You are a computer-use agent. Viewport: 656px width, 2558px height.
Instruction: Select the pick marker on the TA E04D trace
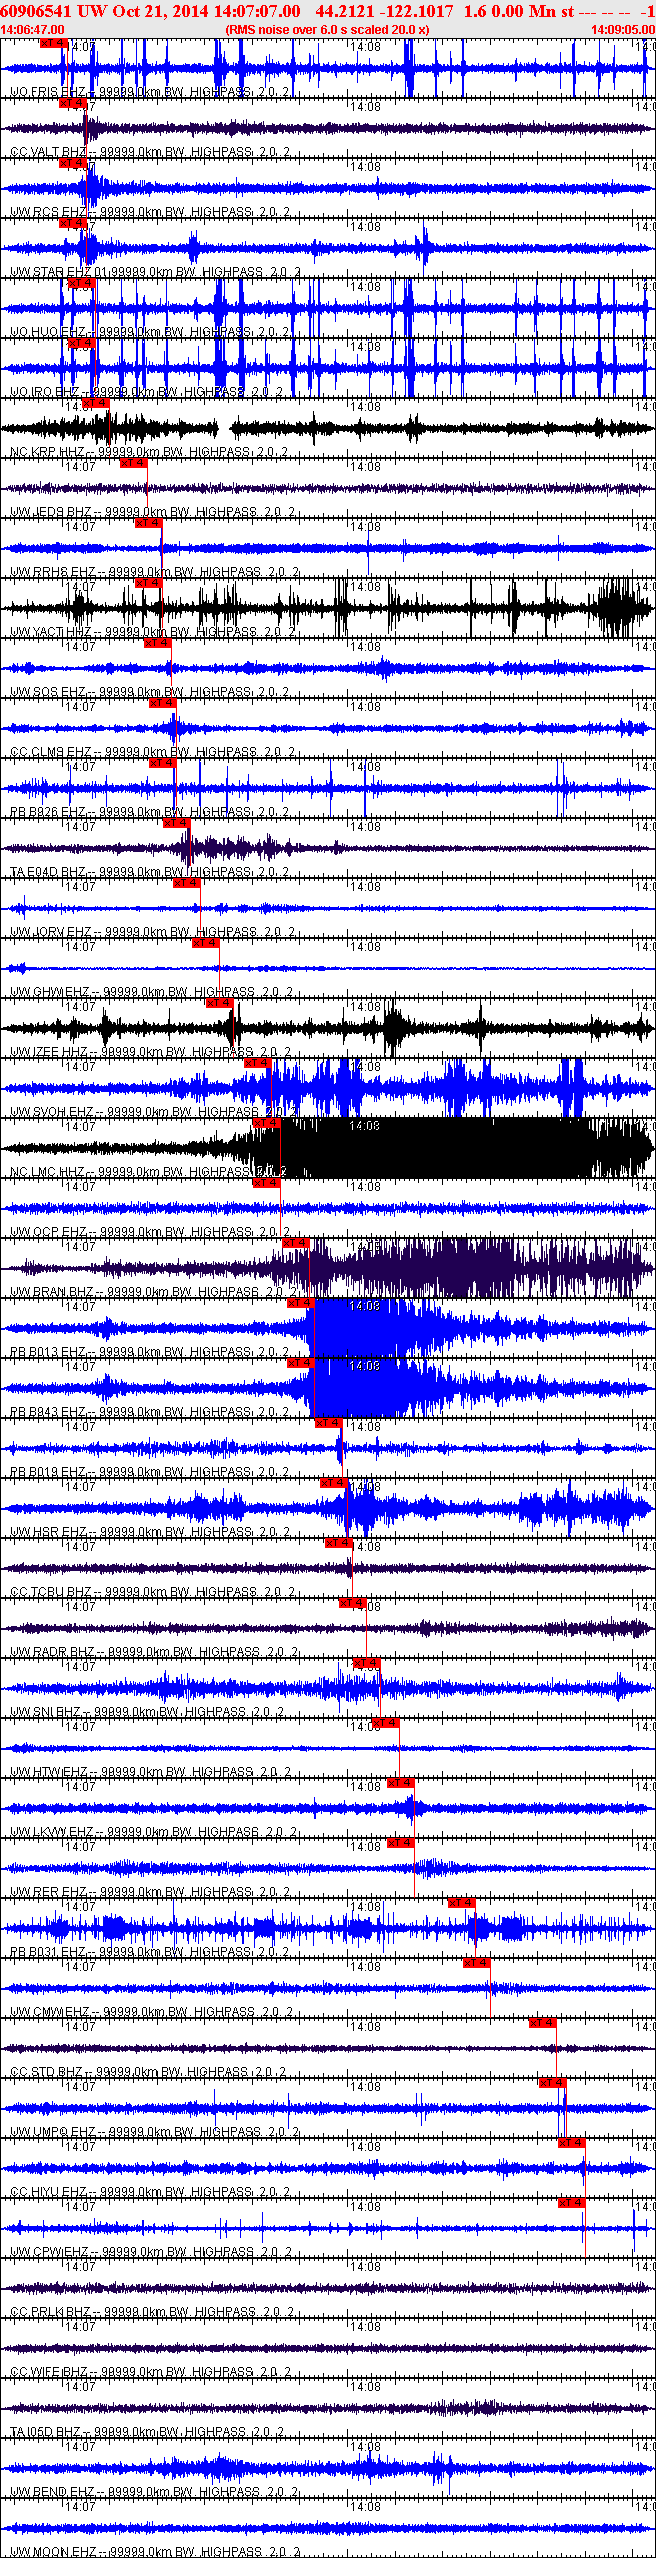point(176,823)
